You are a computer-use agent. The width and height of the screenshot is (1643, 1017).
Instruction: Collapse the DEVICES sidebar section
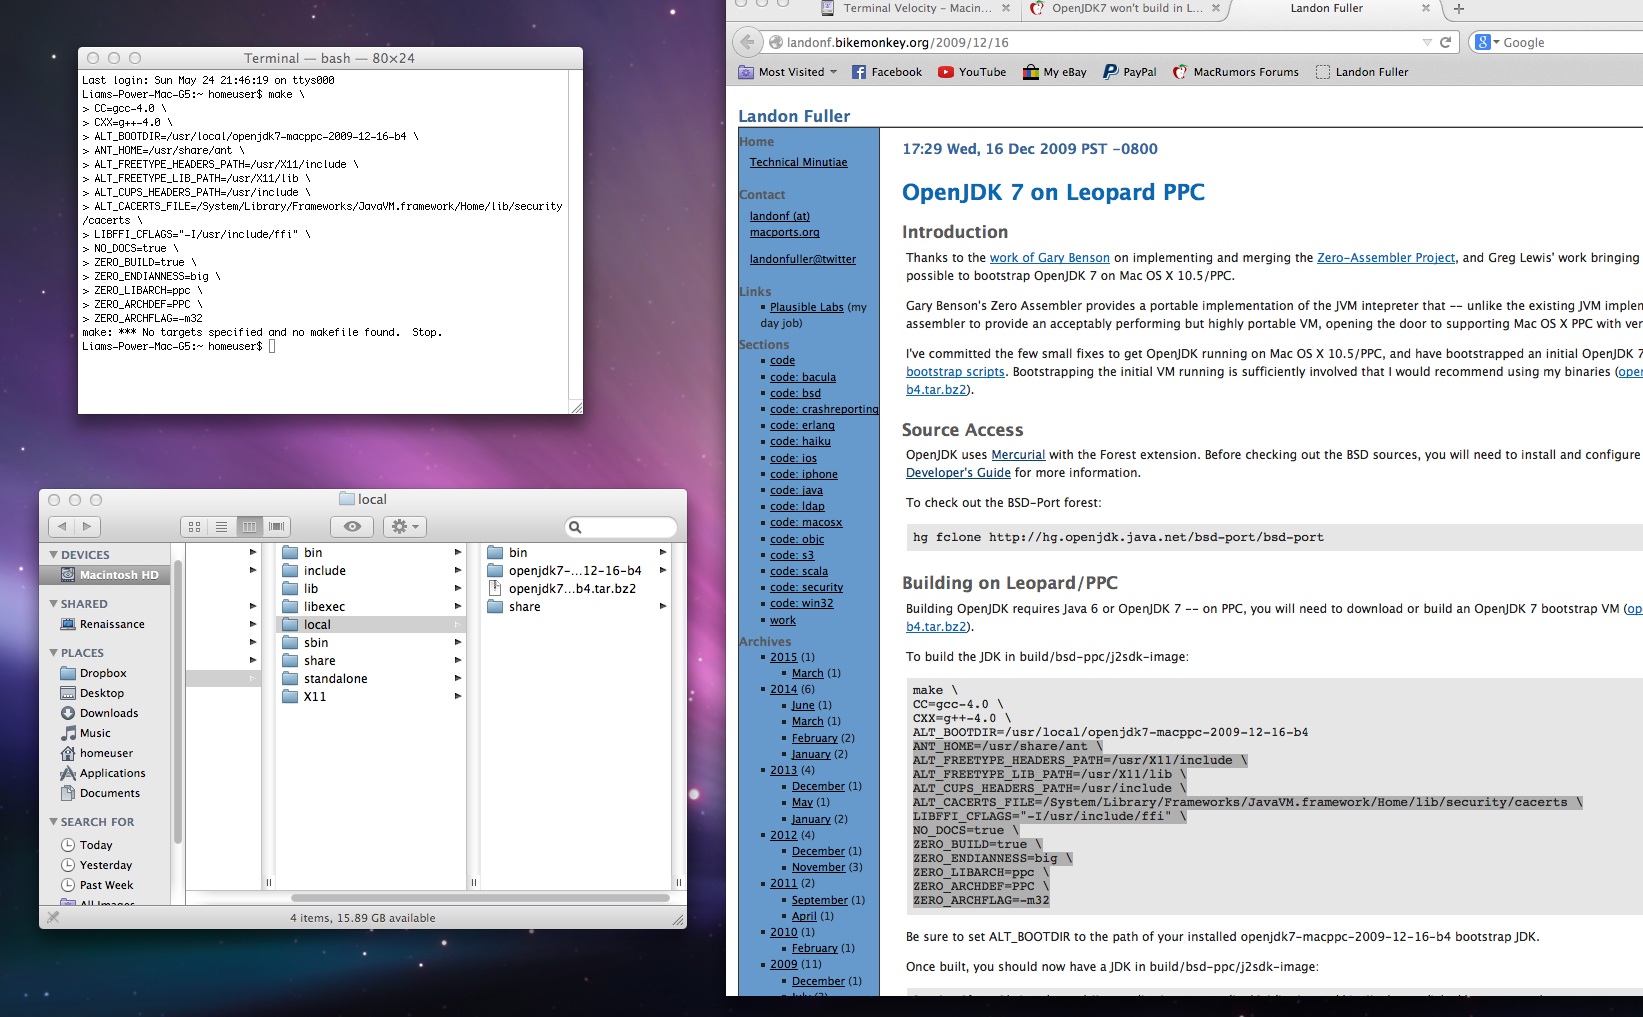click(53, 554)
